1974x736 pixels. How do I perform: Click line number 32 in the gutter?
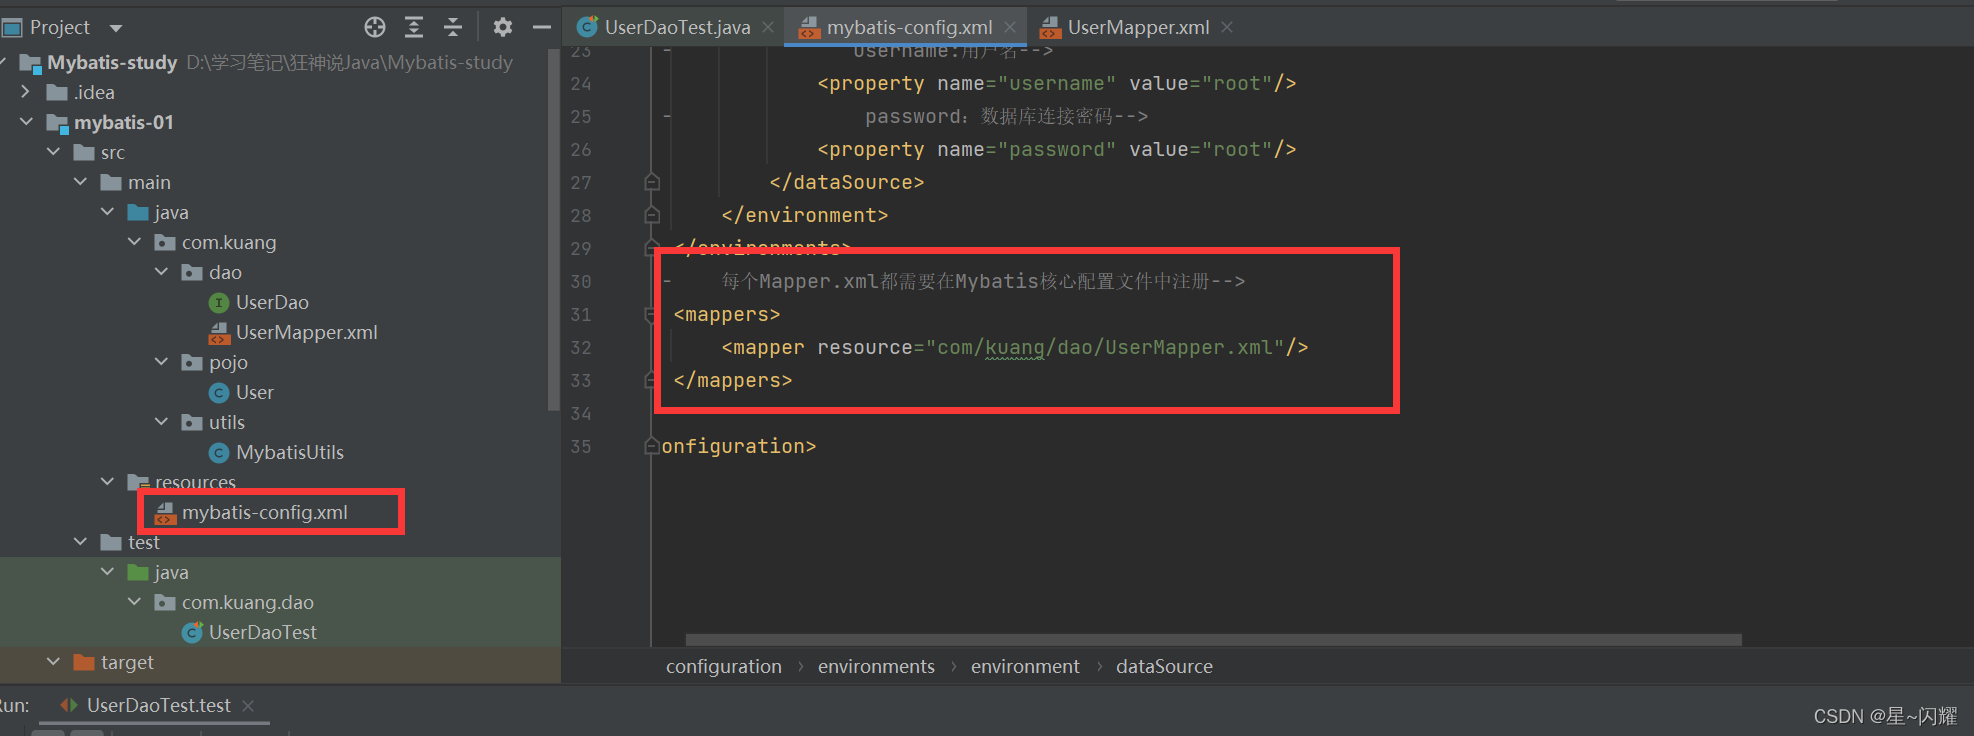[x=581, y=348]
